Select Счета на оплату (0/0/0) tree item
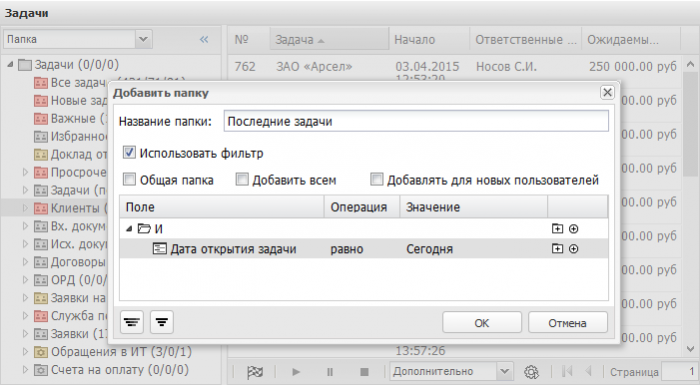The width and height of the screenshot is (700, 385). 120,370
